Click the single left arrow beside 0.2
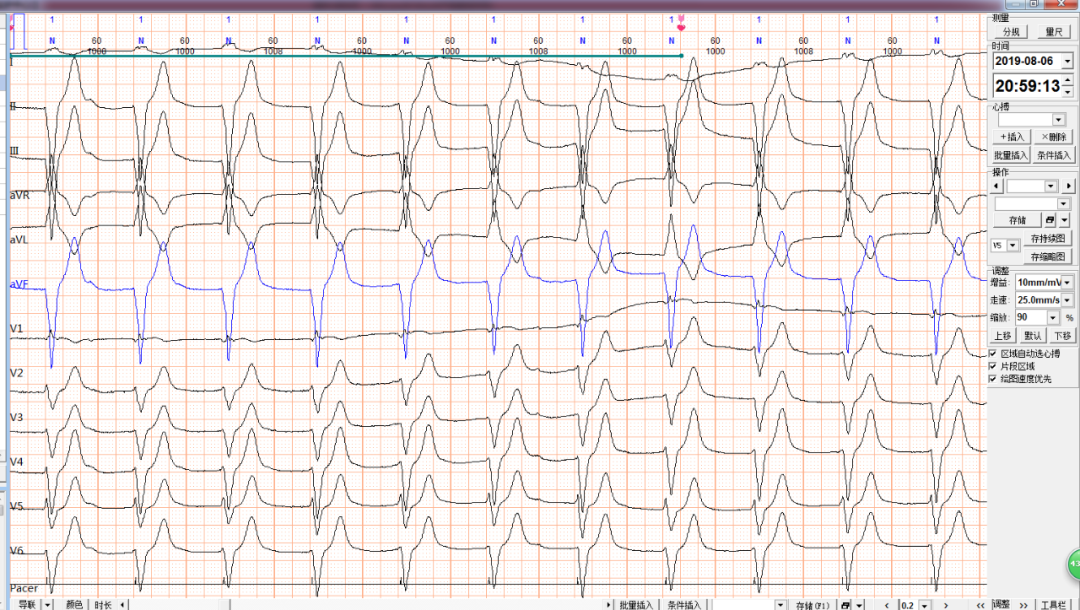 click(x=886, y=605)
